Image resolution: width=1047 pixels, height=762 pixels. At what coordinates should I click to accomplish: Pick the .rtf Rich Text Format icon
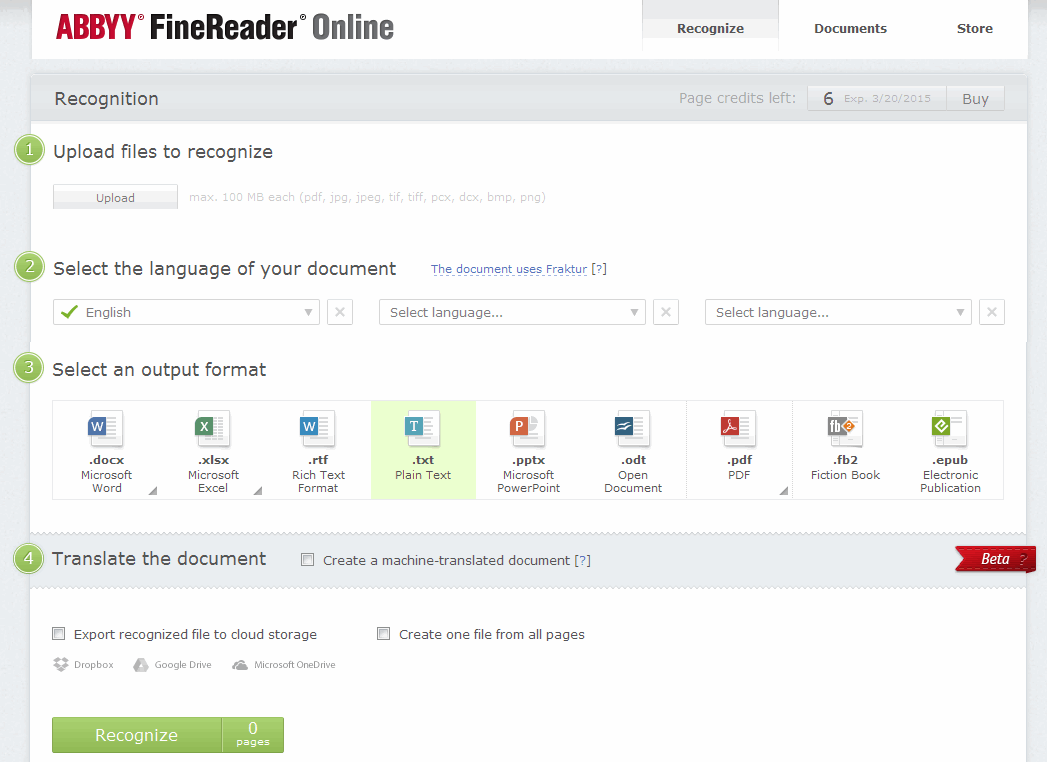(318, 428)
